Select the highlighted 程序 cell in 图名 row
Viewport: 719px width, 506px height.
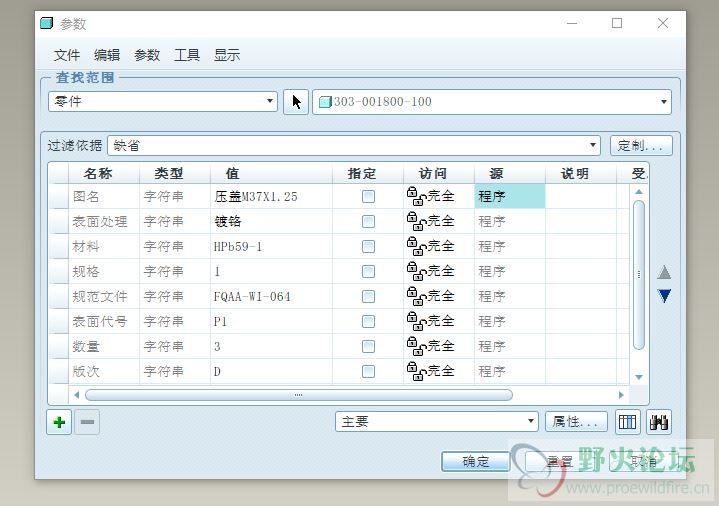pyautogui.click(x=510, y=196)
